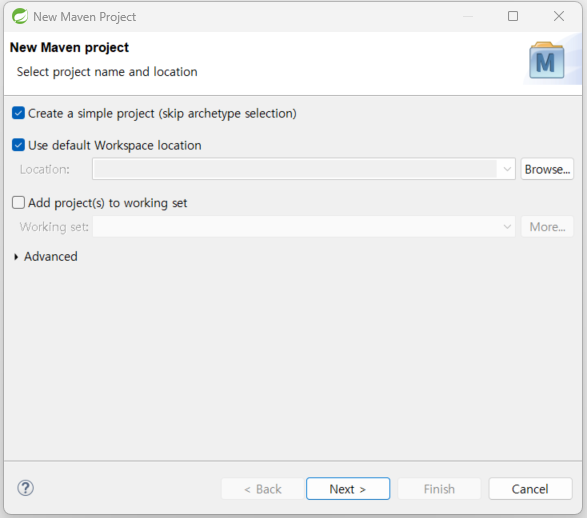Click inside the Working set field
Viewport: 587px width, 518px height.
click(296, 226)
